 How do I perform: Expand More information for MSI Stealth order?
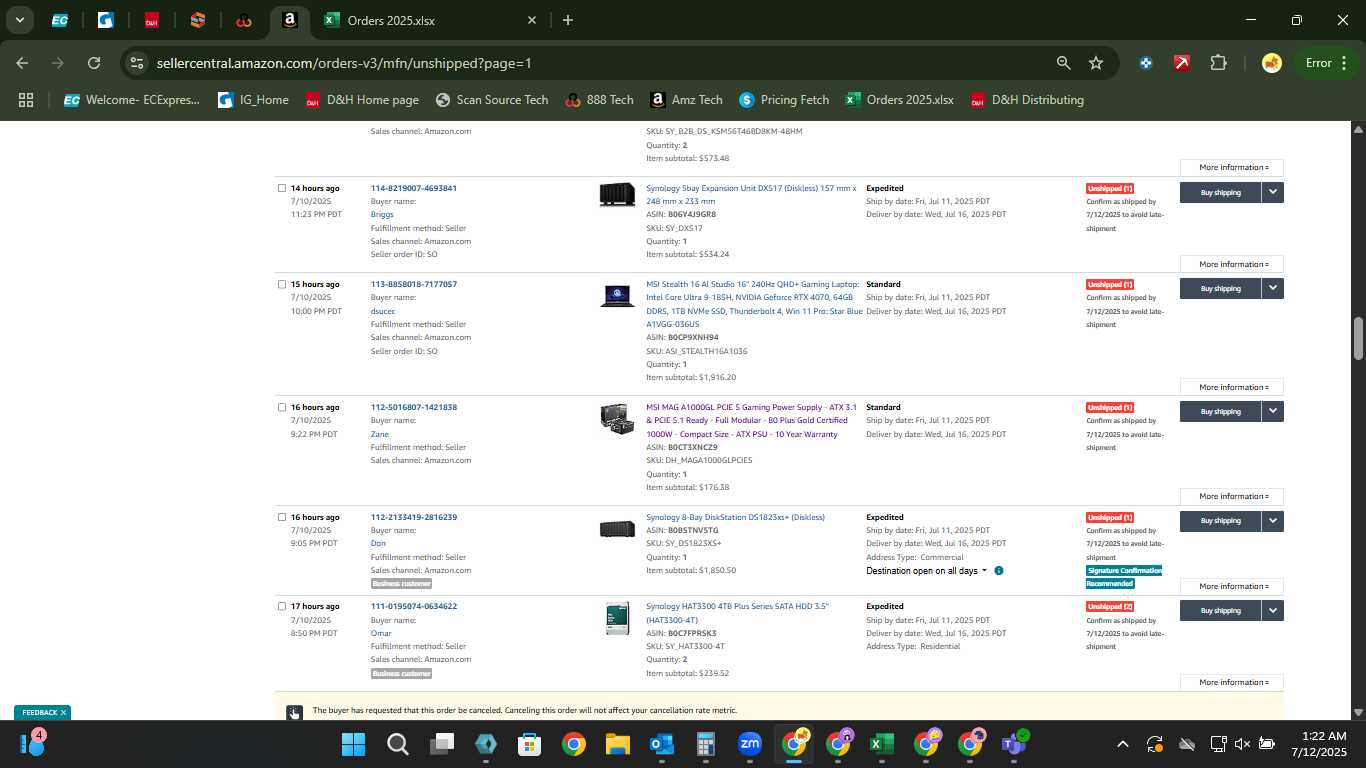[1232, 387]
